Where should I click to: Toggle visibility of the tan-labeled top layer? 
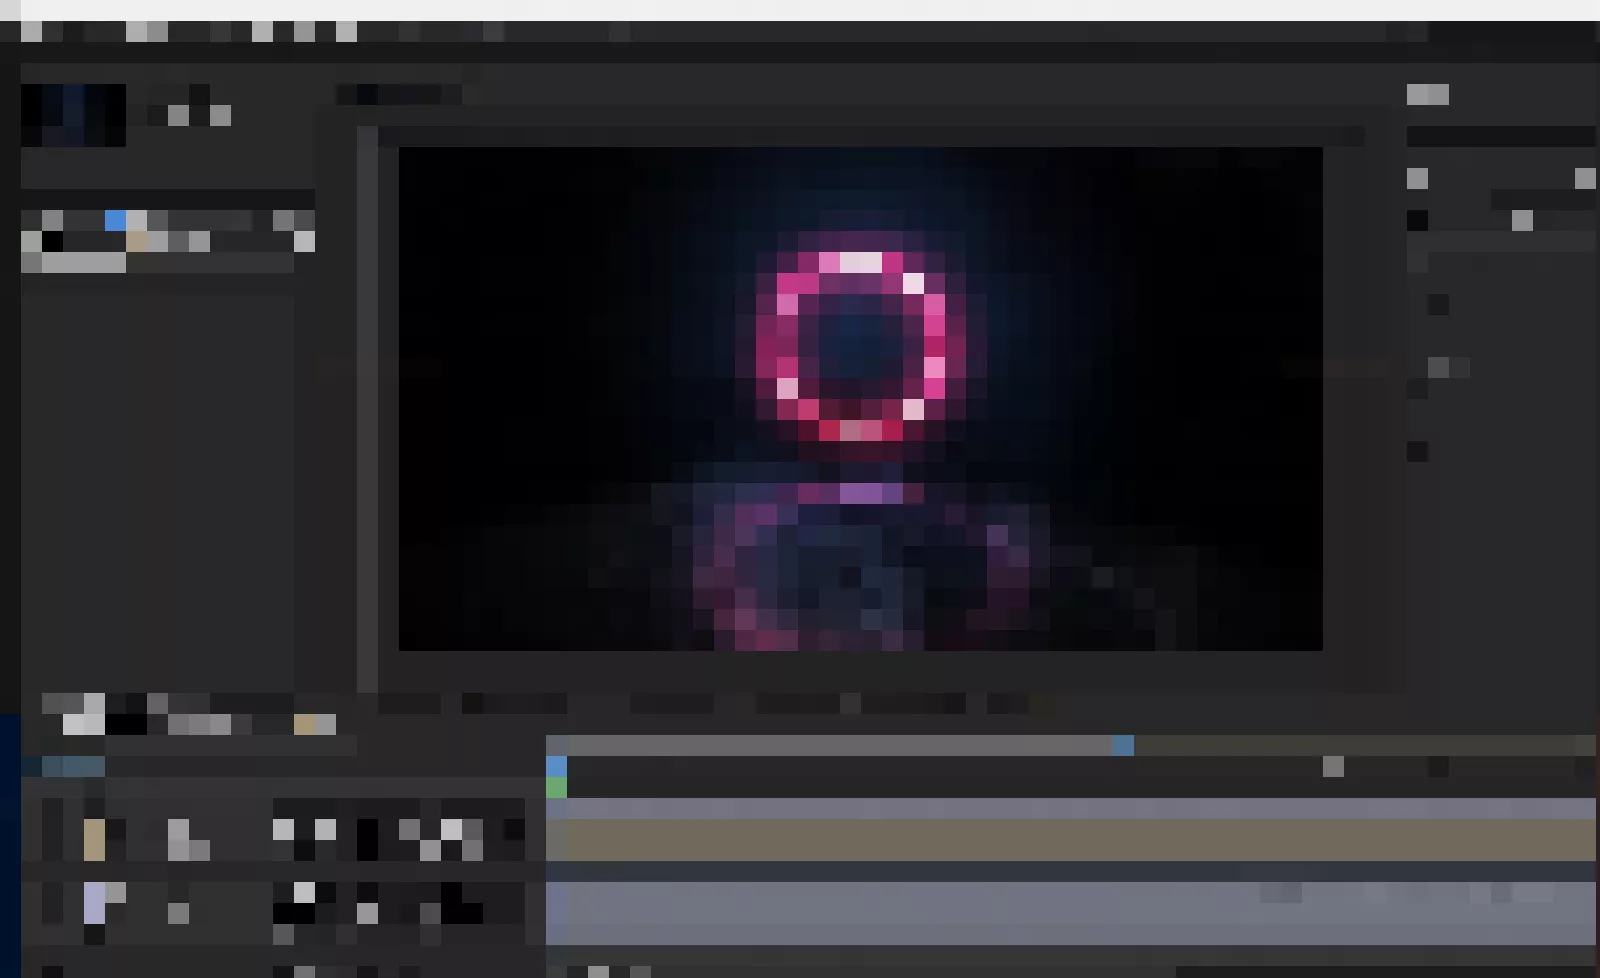coord(52,830)
